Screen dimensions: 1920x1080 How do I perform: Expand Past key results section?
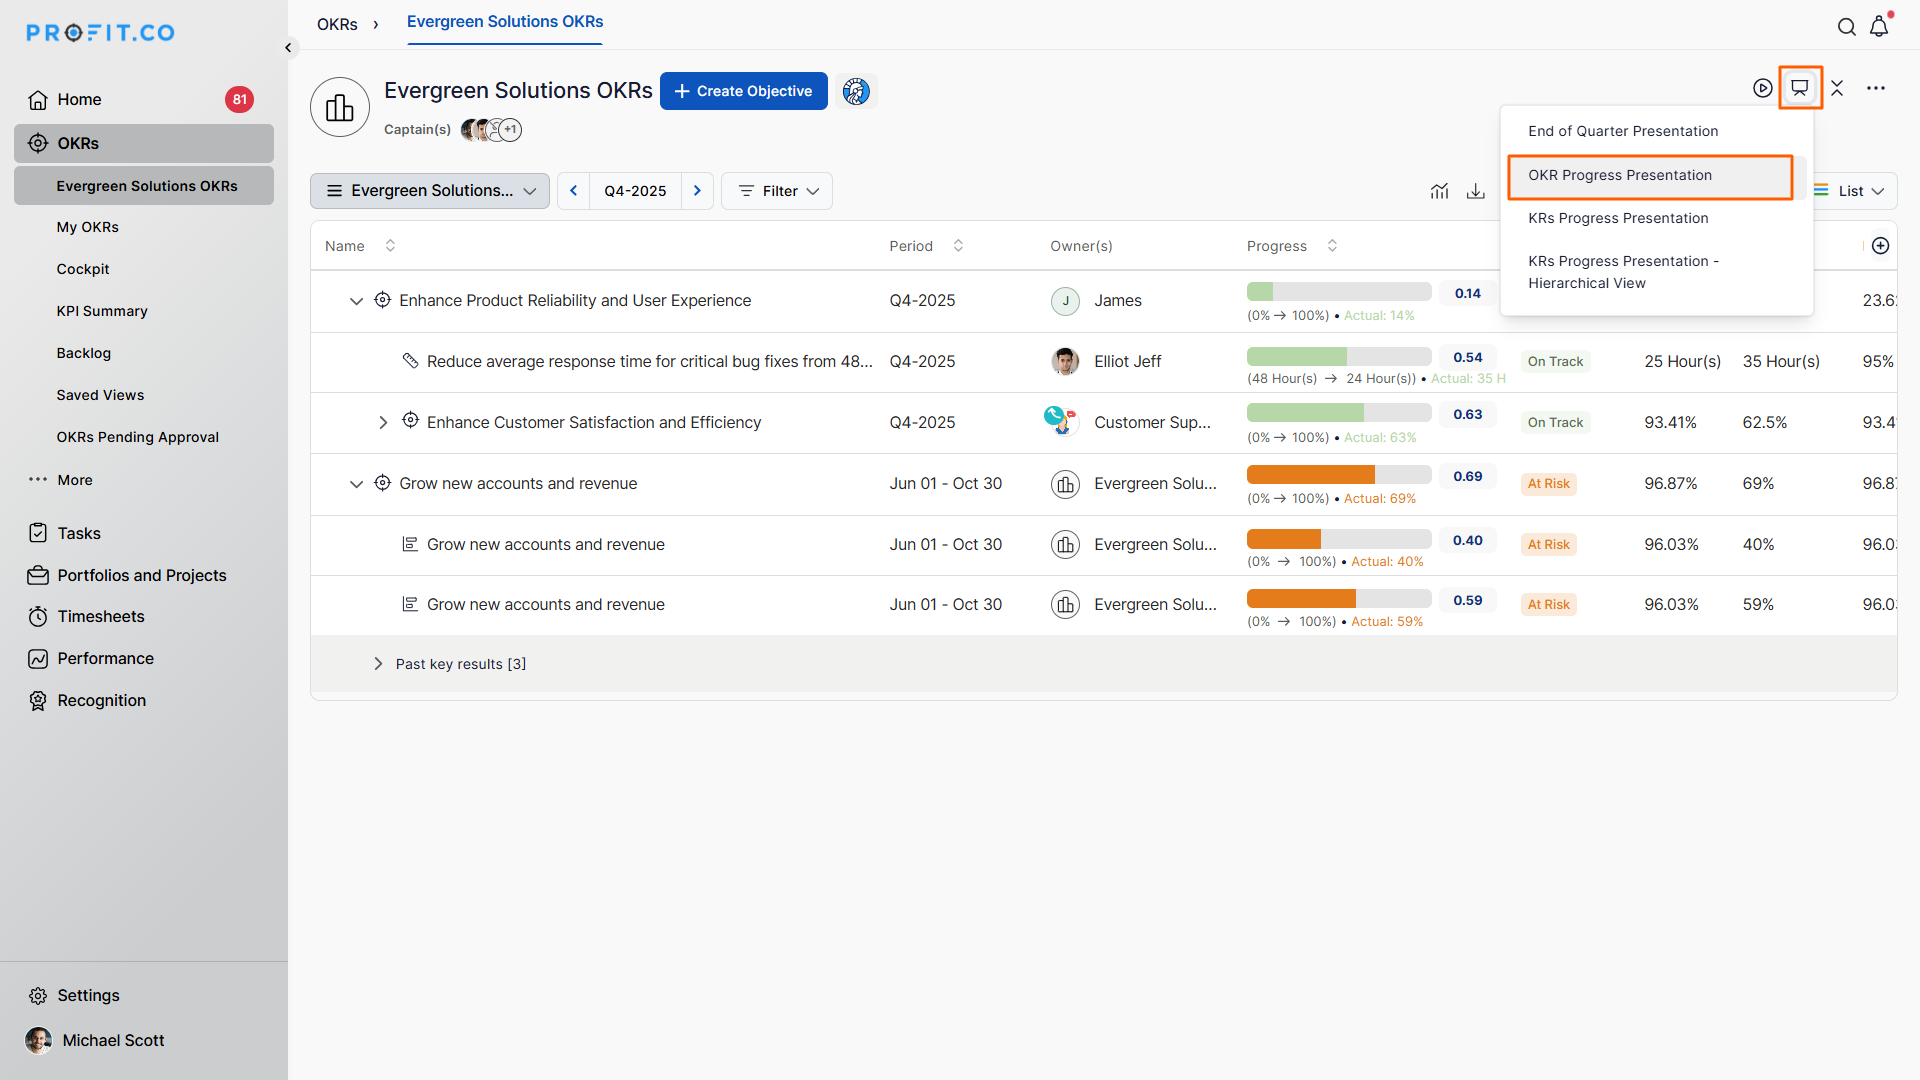pyautogui.click(x=378, y=664)
